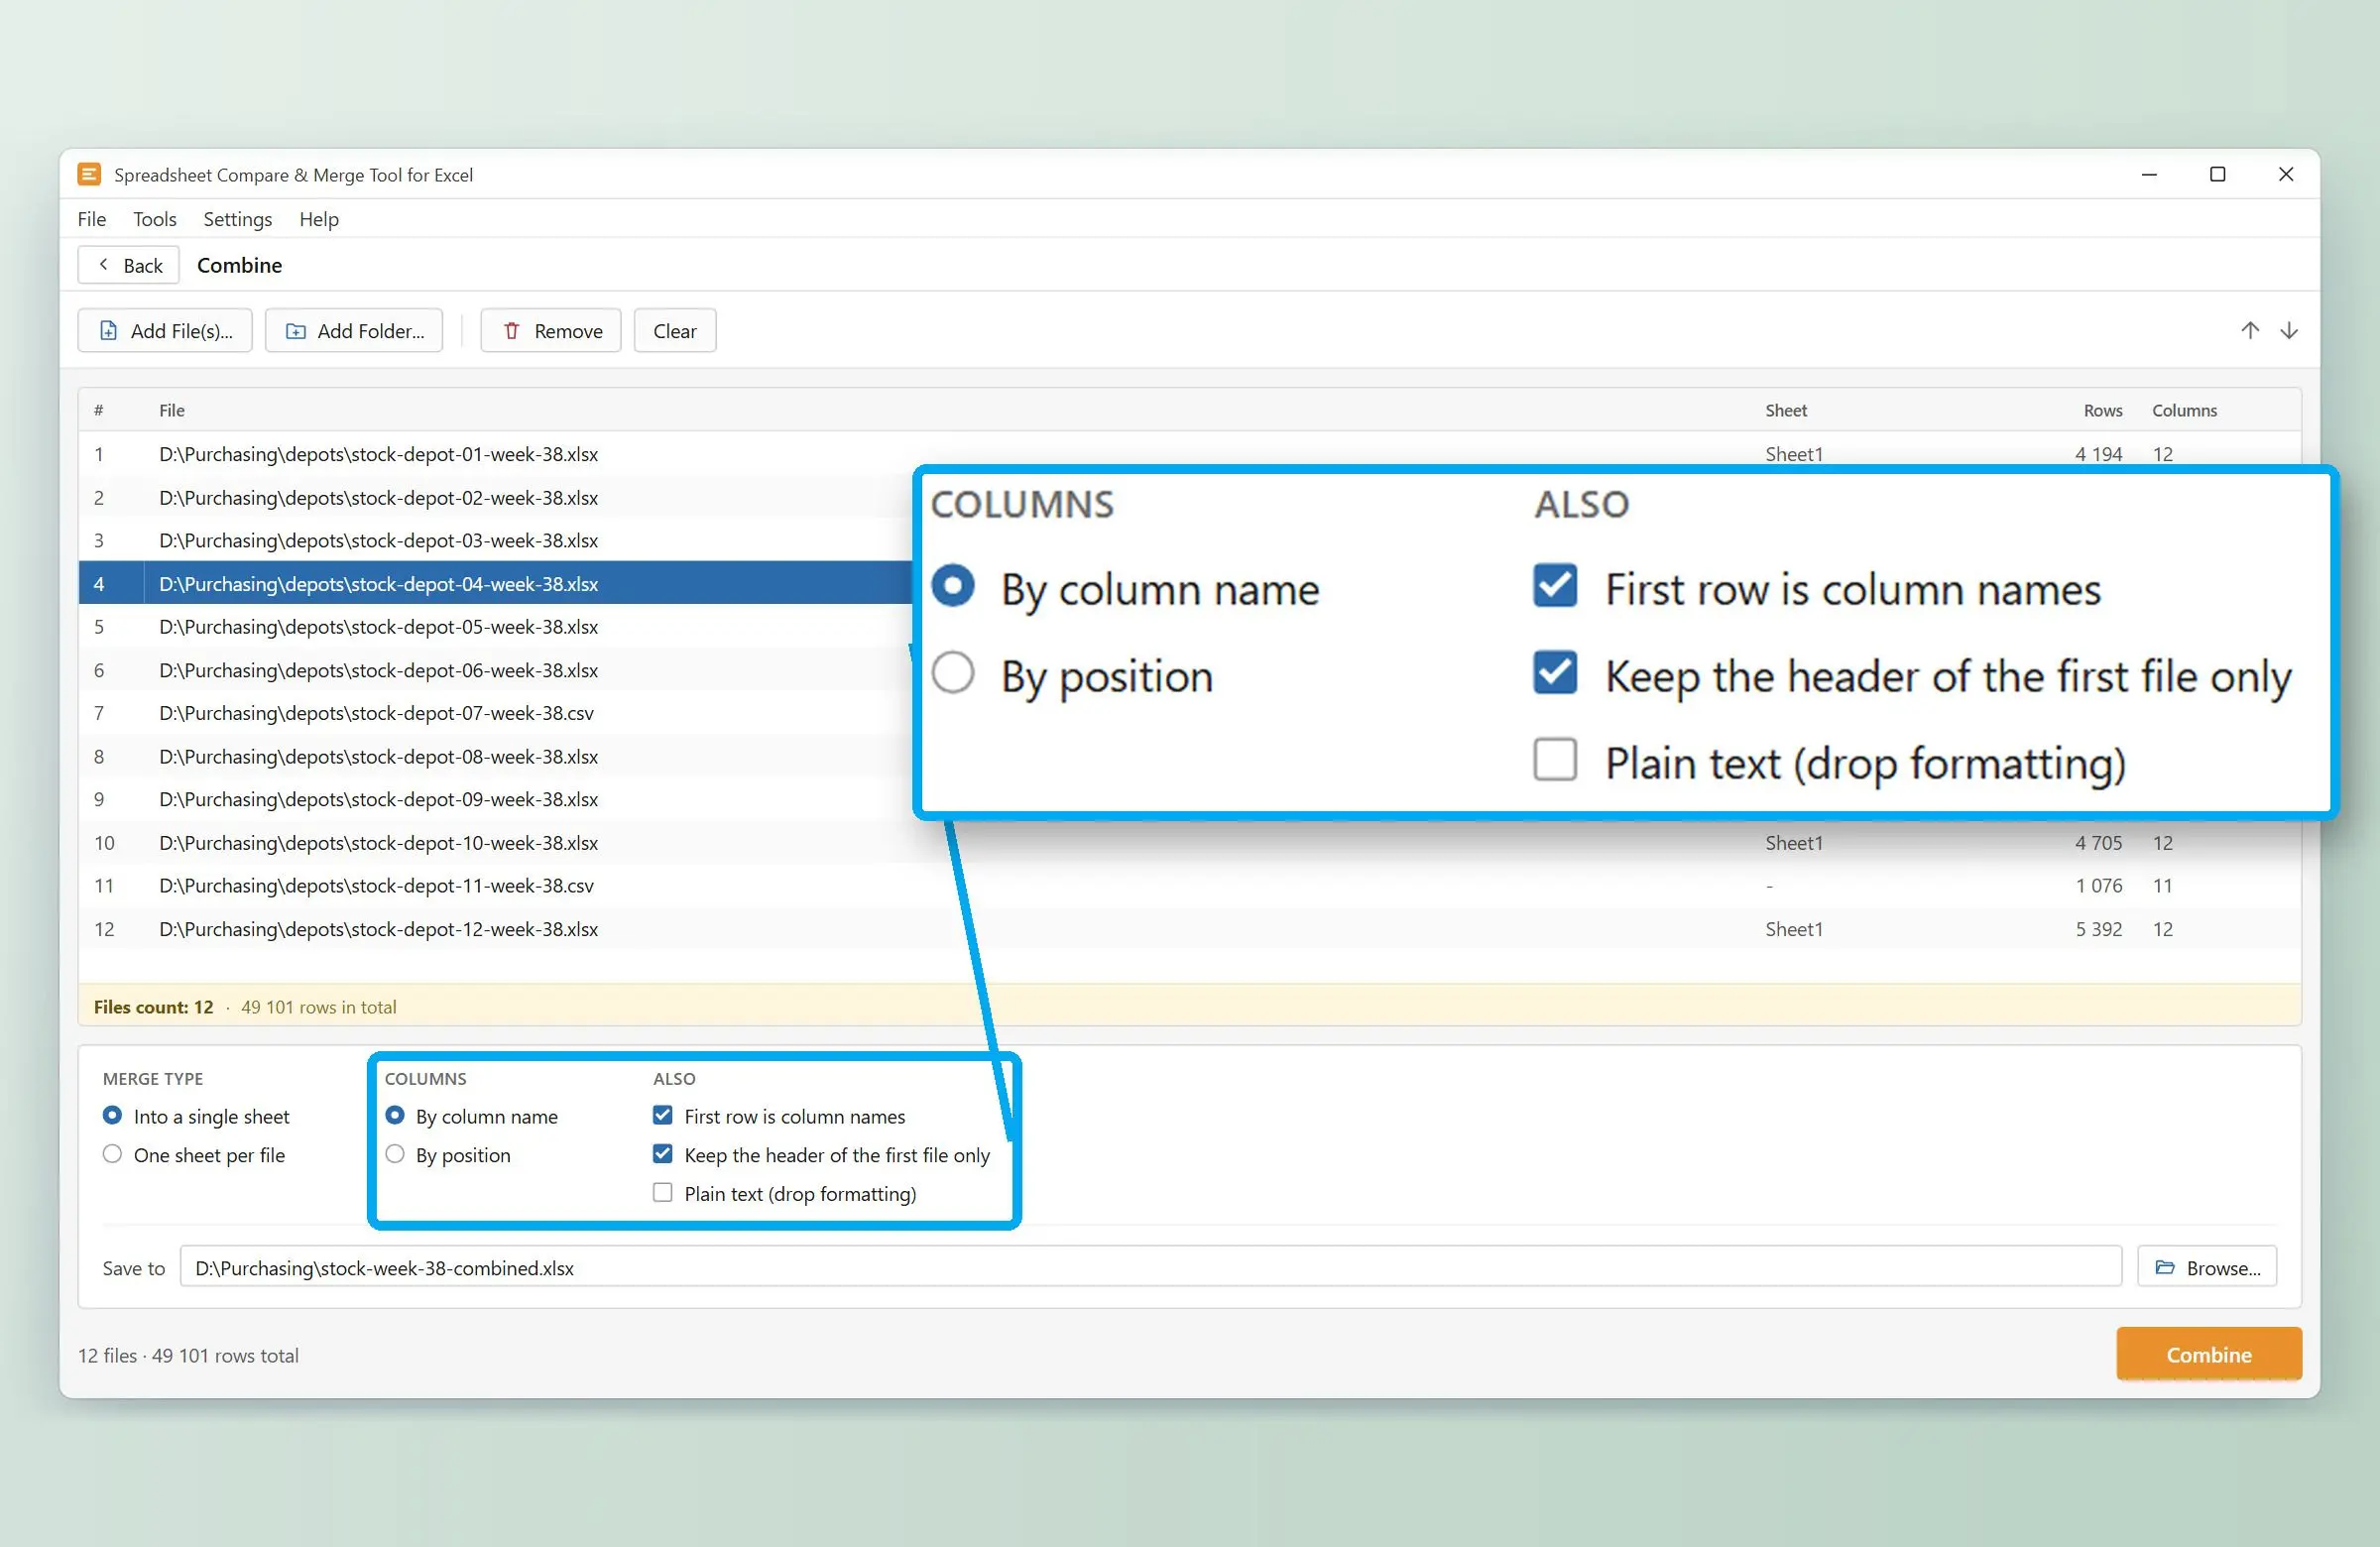The width and height of the screenshot is (2380, 1547).
Task: Open the Tools menu
Action: click(x=155, y=219)
